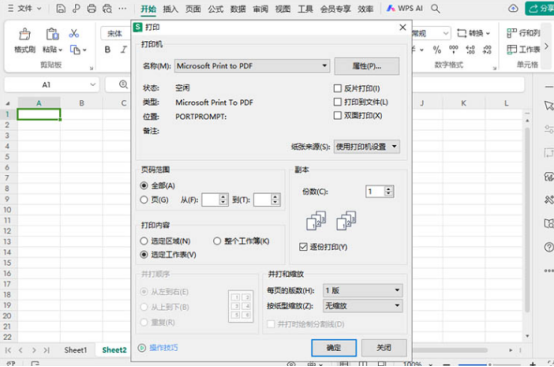Screen dimensions: 554x367
Task: Apply thousands separator number format
Action: 453,49
